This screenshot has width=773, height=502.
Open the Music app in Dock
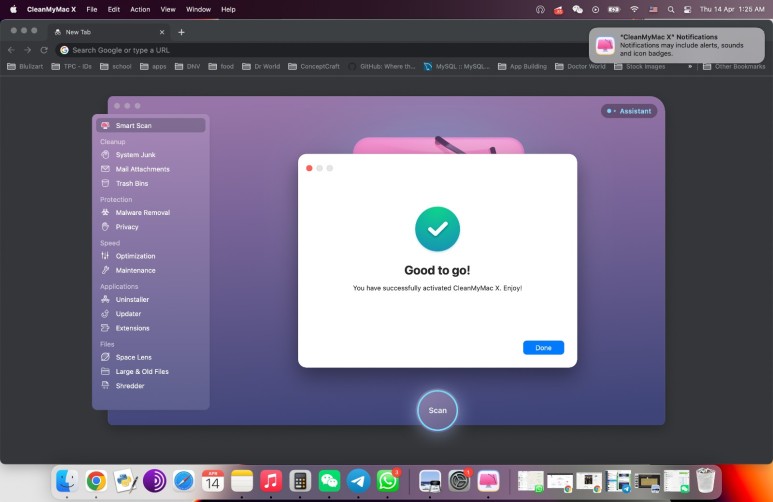(x=271, y=481)
